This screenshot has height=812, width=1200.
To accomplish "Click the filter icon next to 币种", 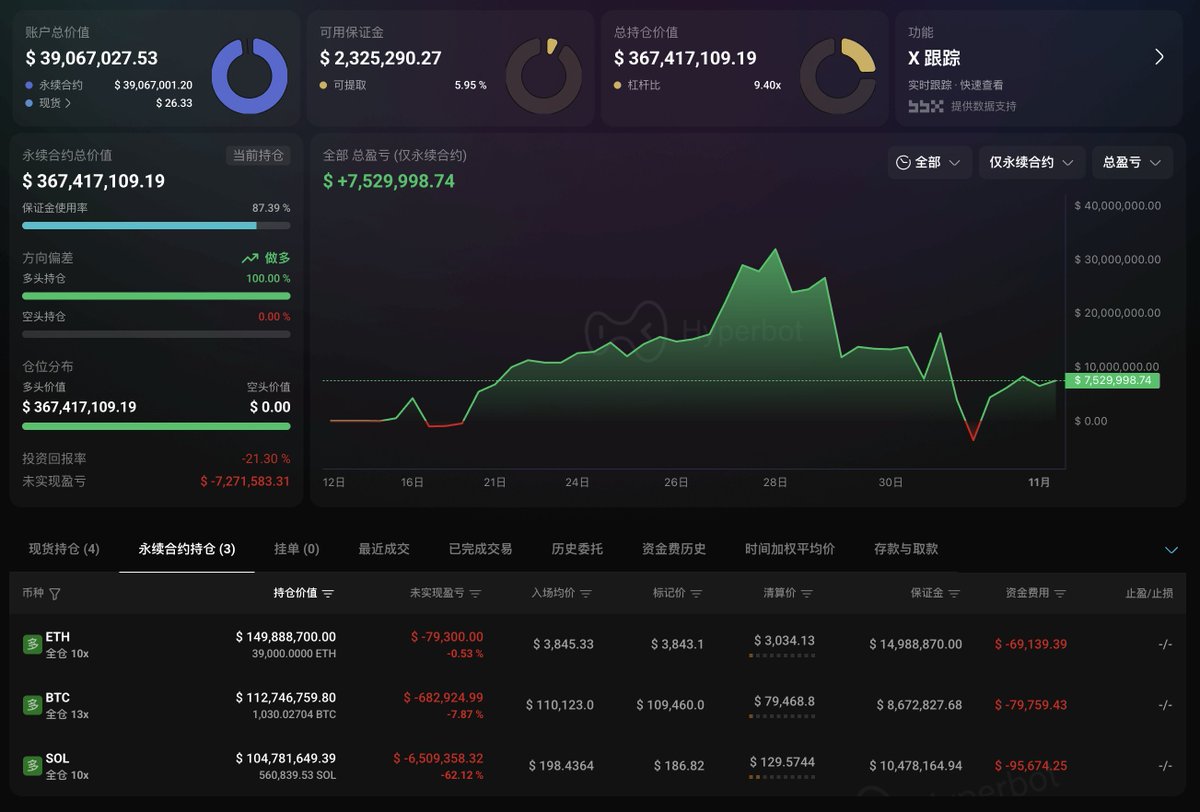I will [x=55, y=594].
